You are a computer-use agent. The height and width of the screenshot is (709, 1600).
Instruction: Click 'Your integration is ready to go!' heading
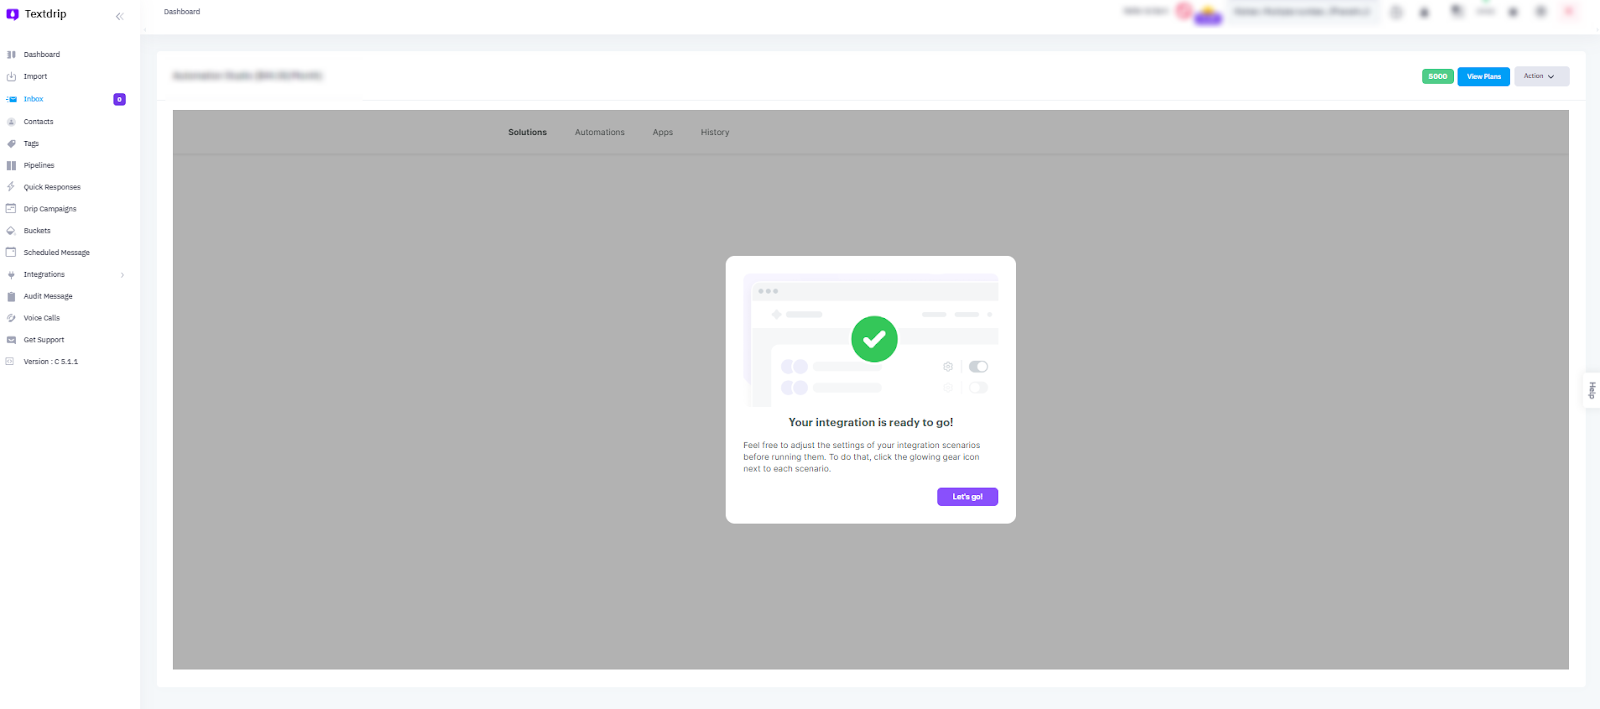(x=871, y=423)
